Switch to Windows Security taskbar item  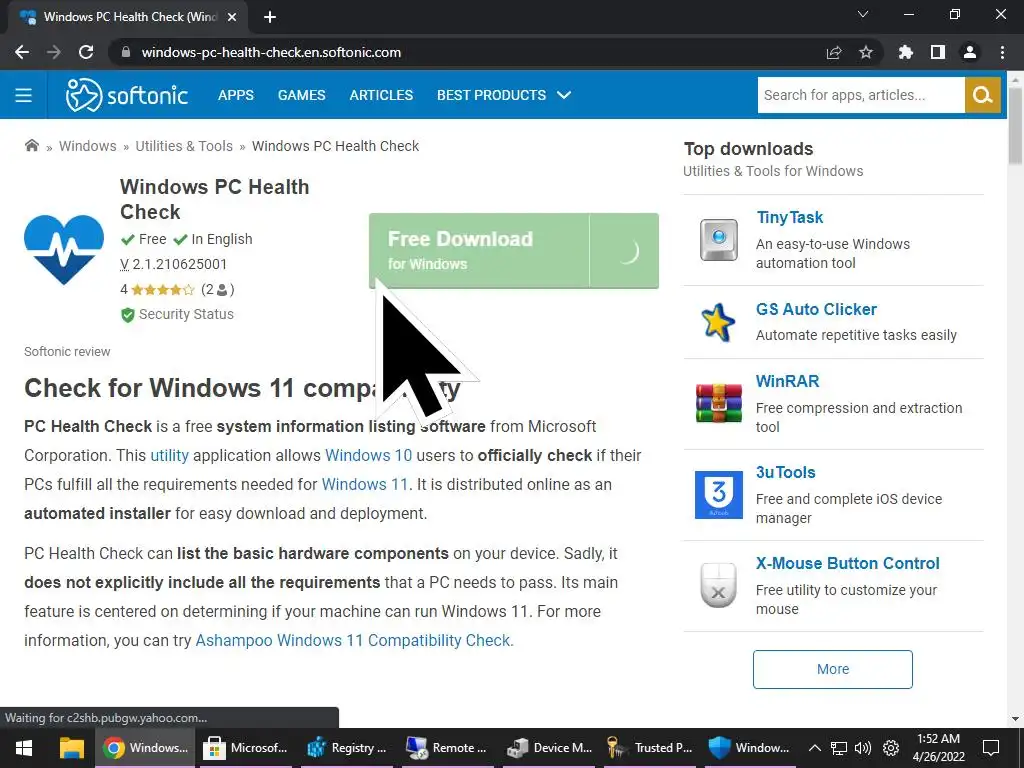pos(750,748)
